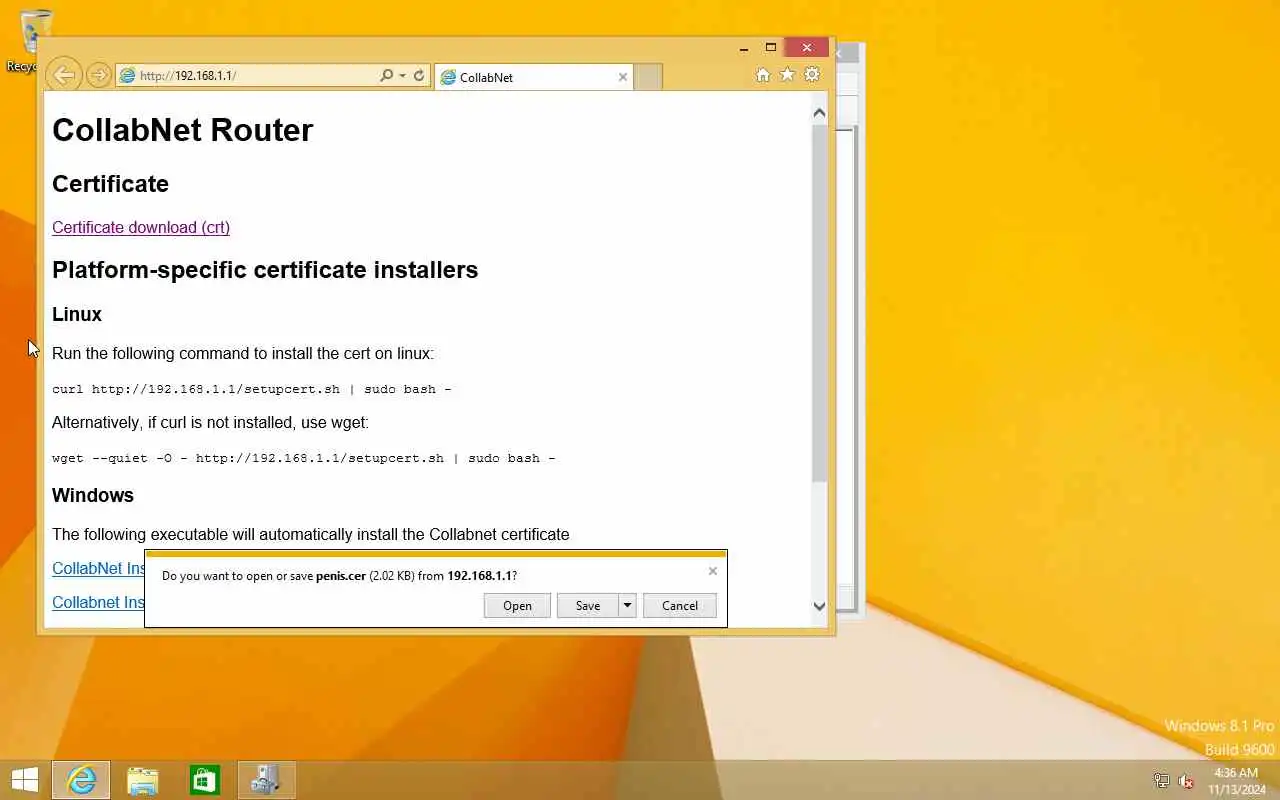Image resolution: width=1280 pixels, height=800 pixels.
Task: Cancel the file download prompt
Action: pyautogui.click(x=680, y=605)
